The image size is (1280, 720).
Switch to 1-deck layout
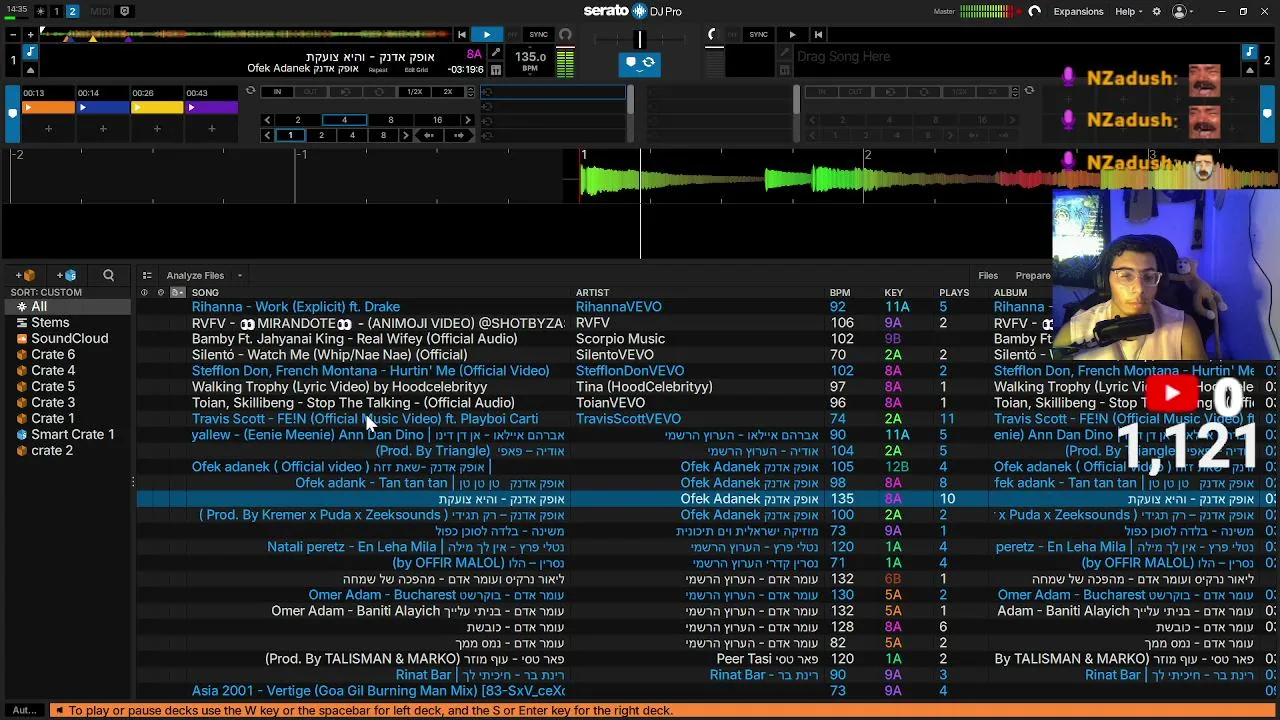[x=56, y=11]
